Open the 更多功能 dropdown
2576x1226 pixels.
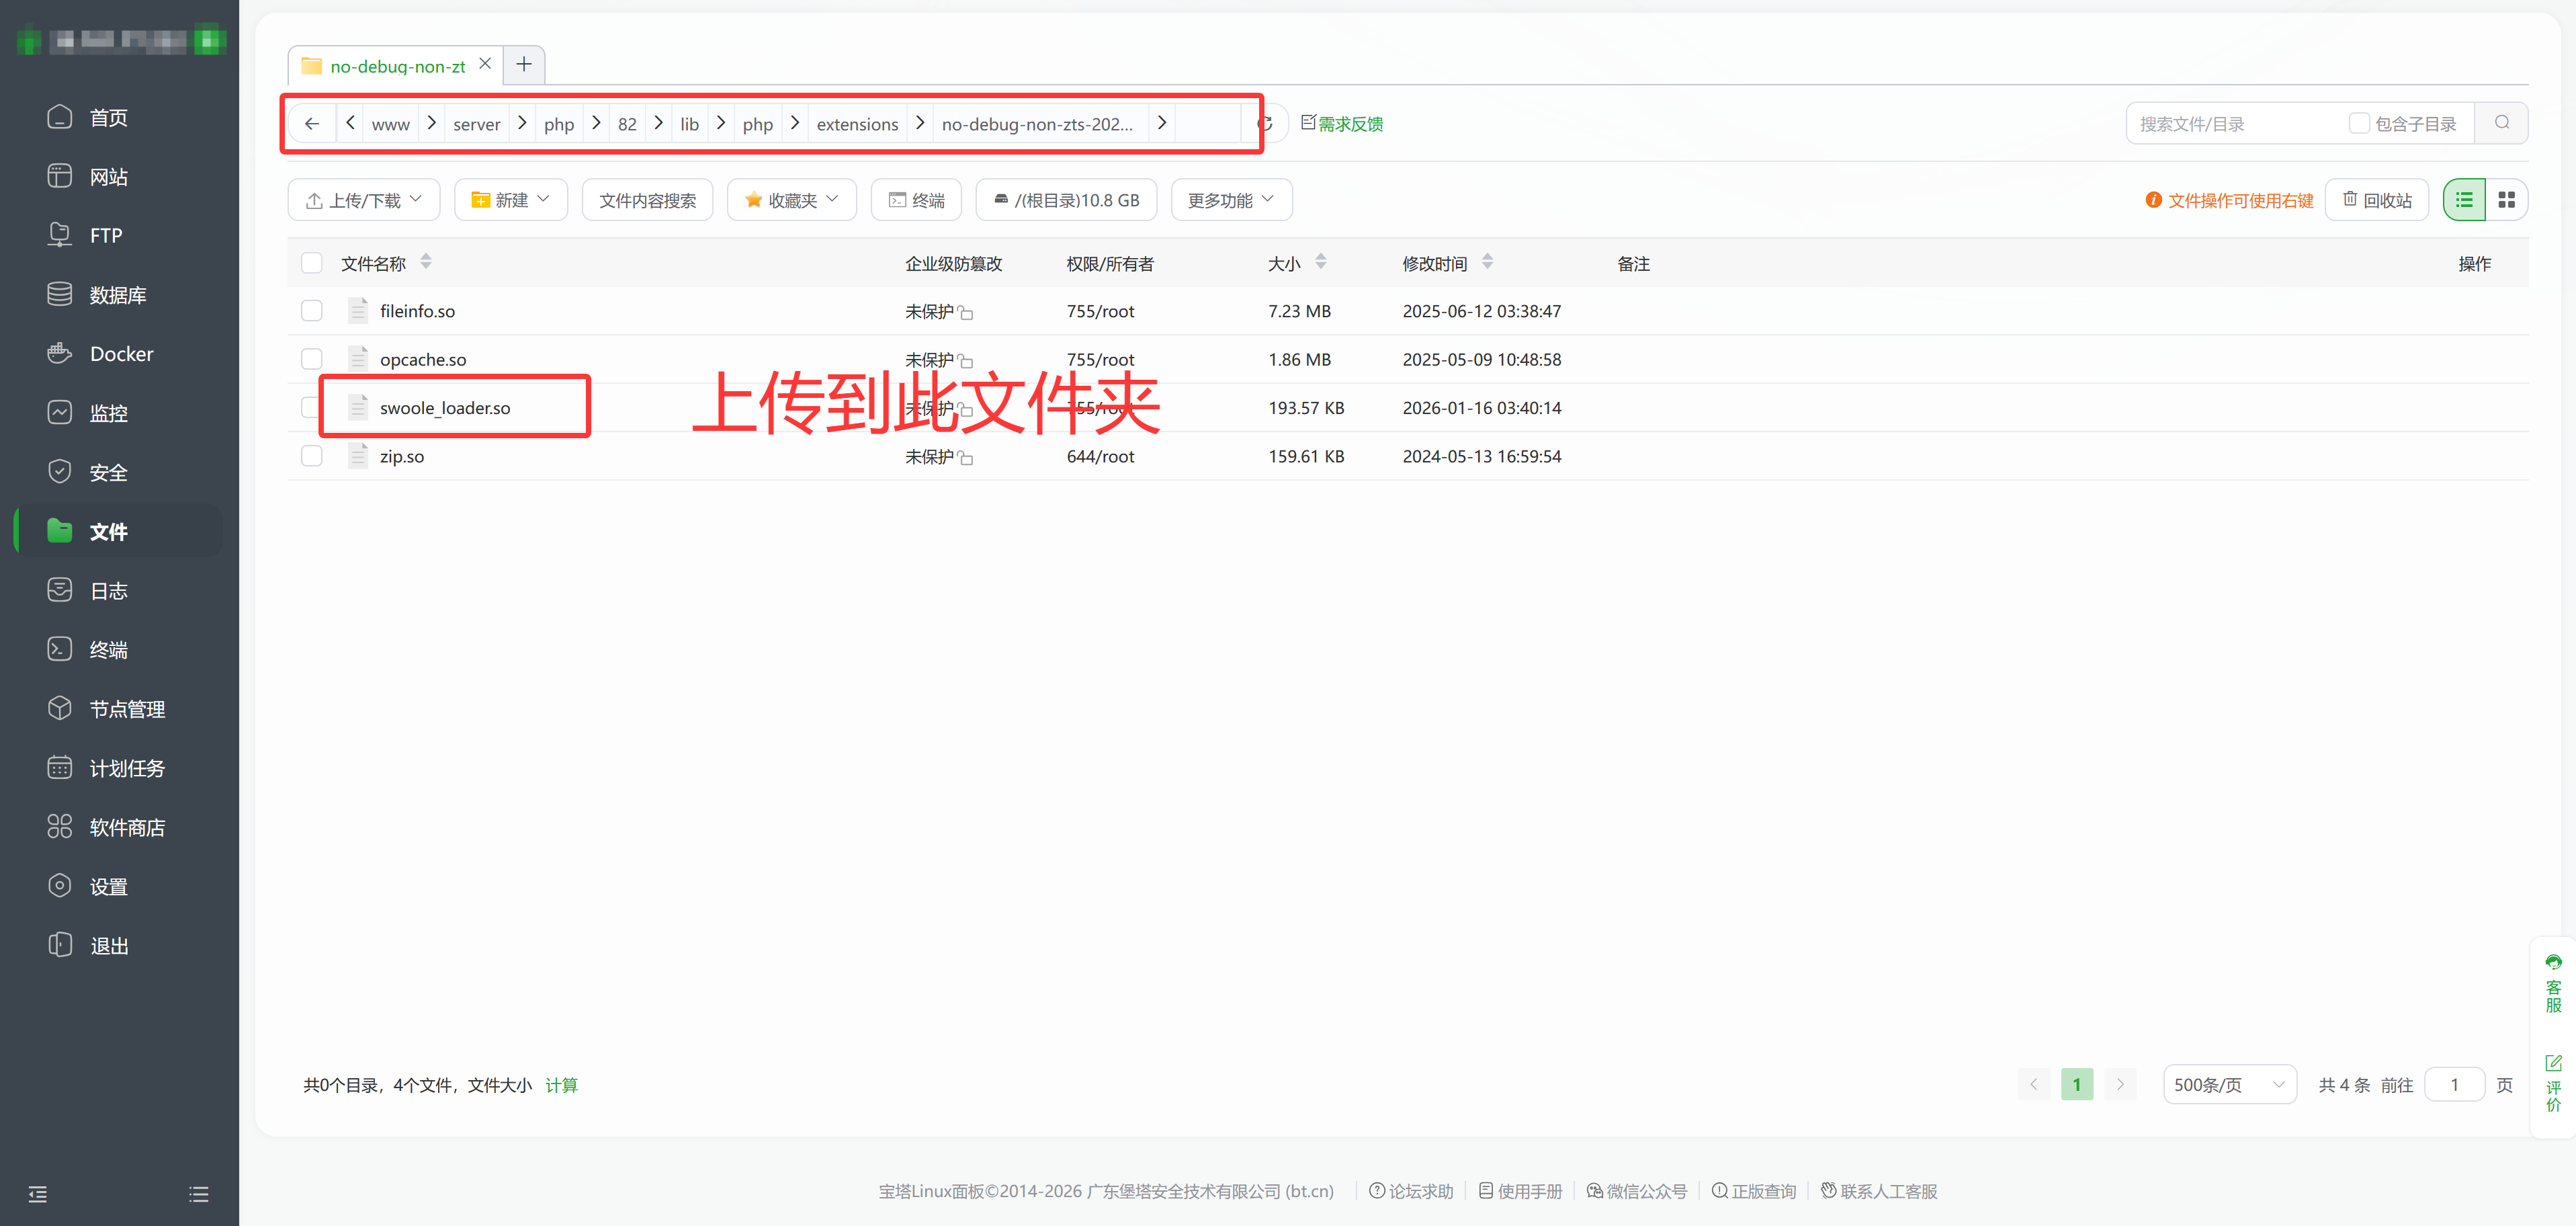[x=1231, y=200]
